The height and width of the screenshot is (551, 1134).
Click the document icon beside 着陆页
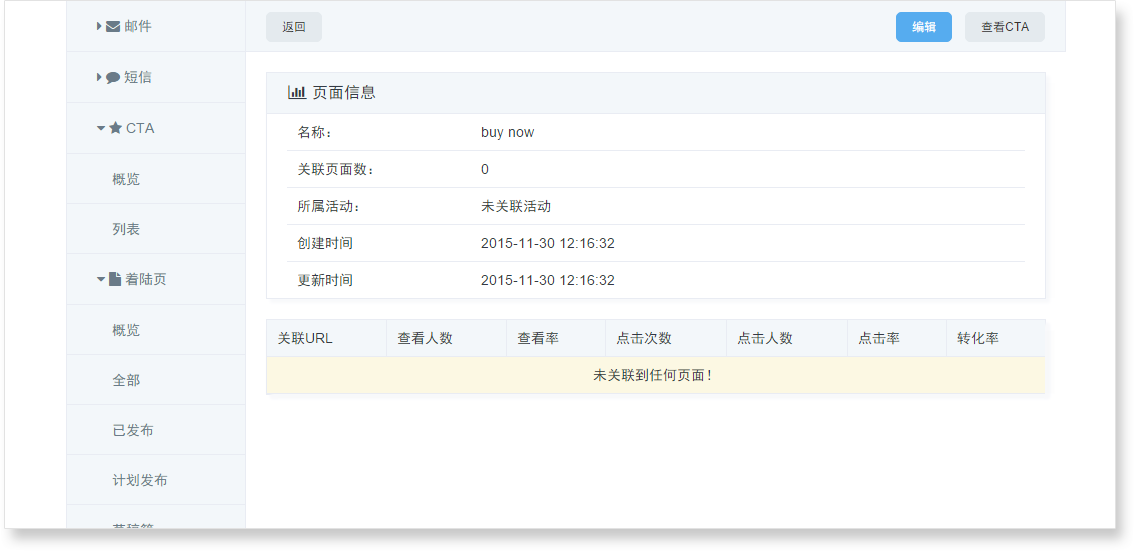115,279
